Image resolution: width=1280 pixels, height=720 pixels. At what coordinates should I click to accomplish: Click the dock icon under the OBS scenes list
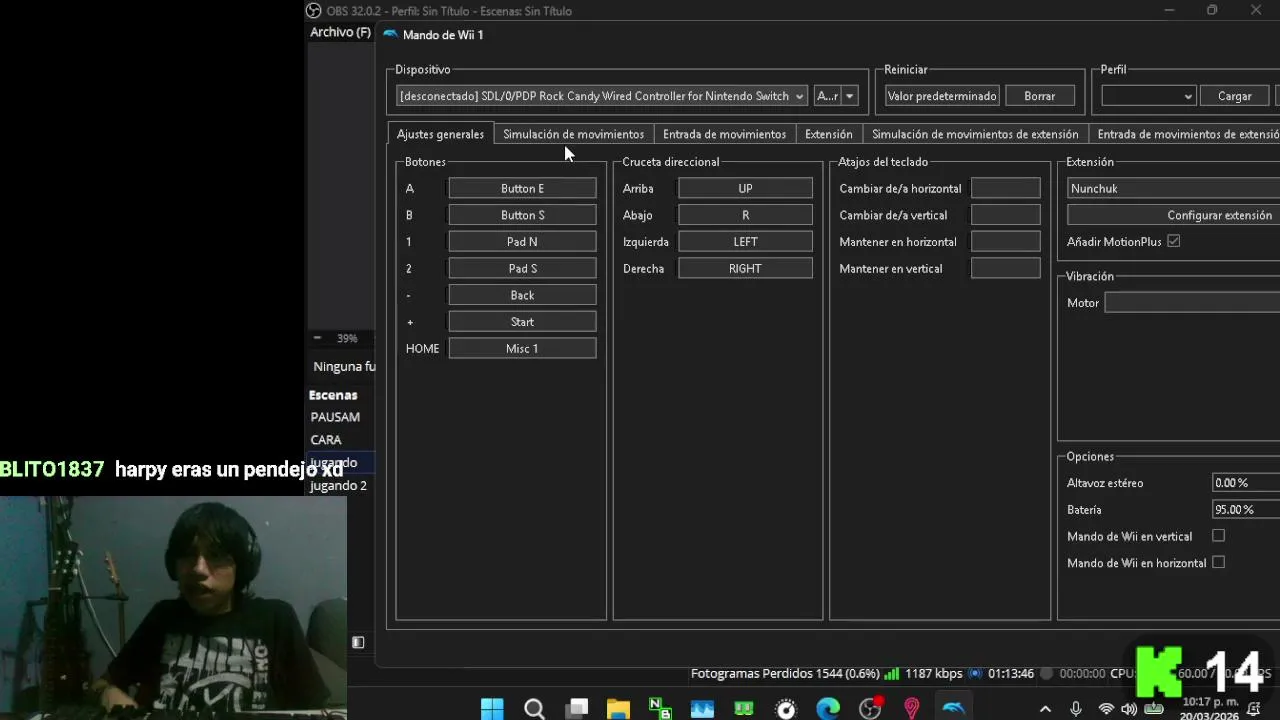pos(358,642)
